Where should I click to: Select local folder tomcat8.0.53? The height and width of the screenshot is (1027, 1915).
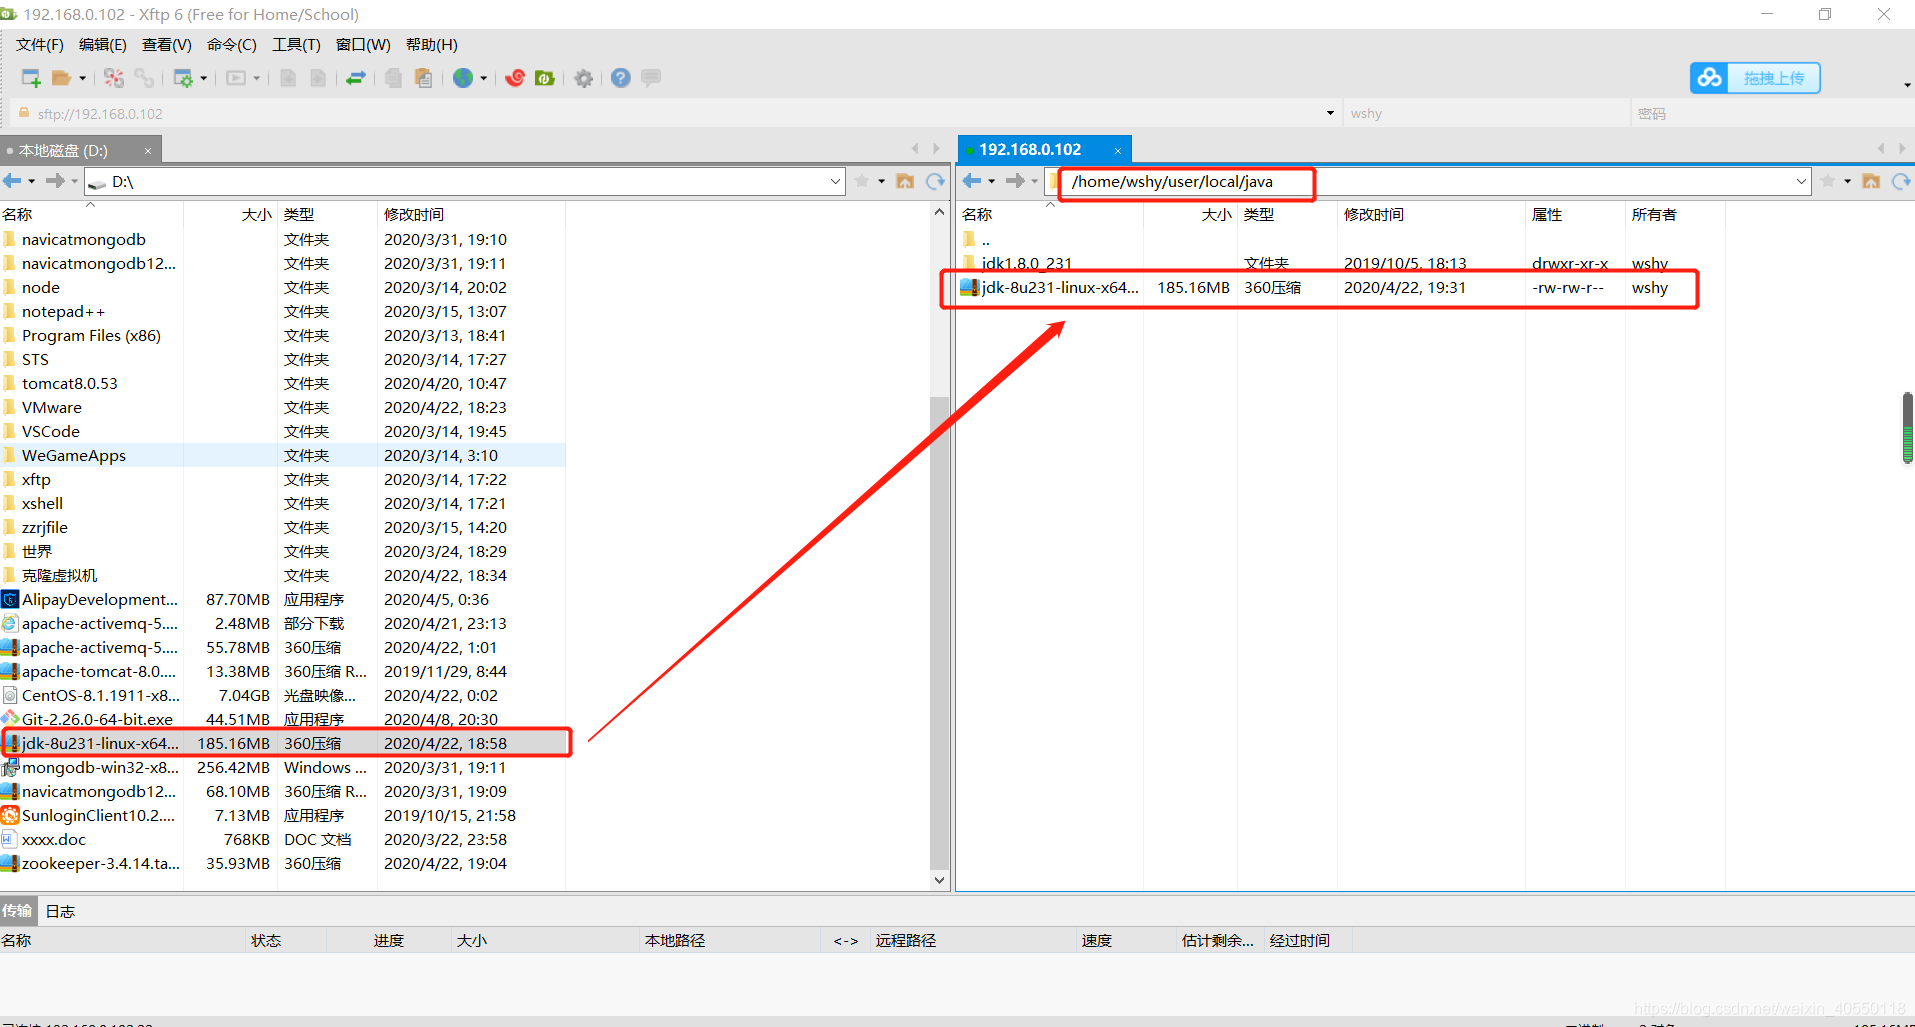pyautogui.click(x=69, y=383)
